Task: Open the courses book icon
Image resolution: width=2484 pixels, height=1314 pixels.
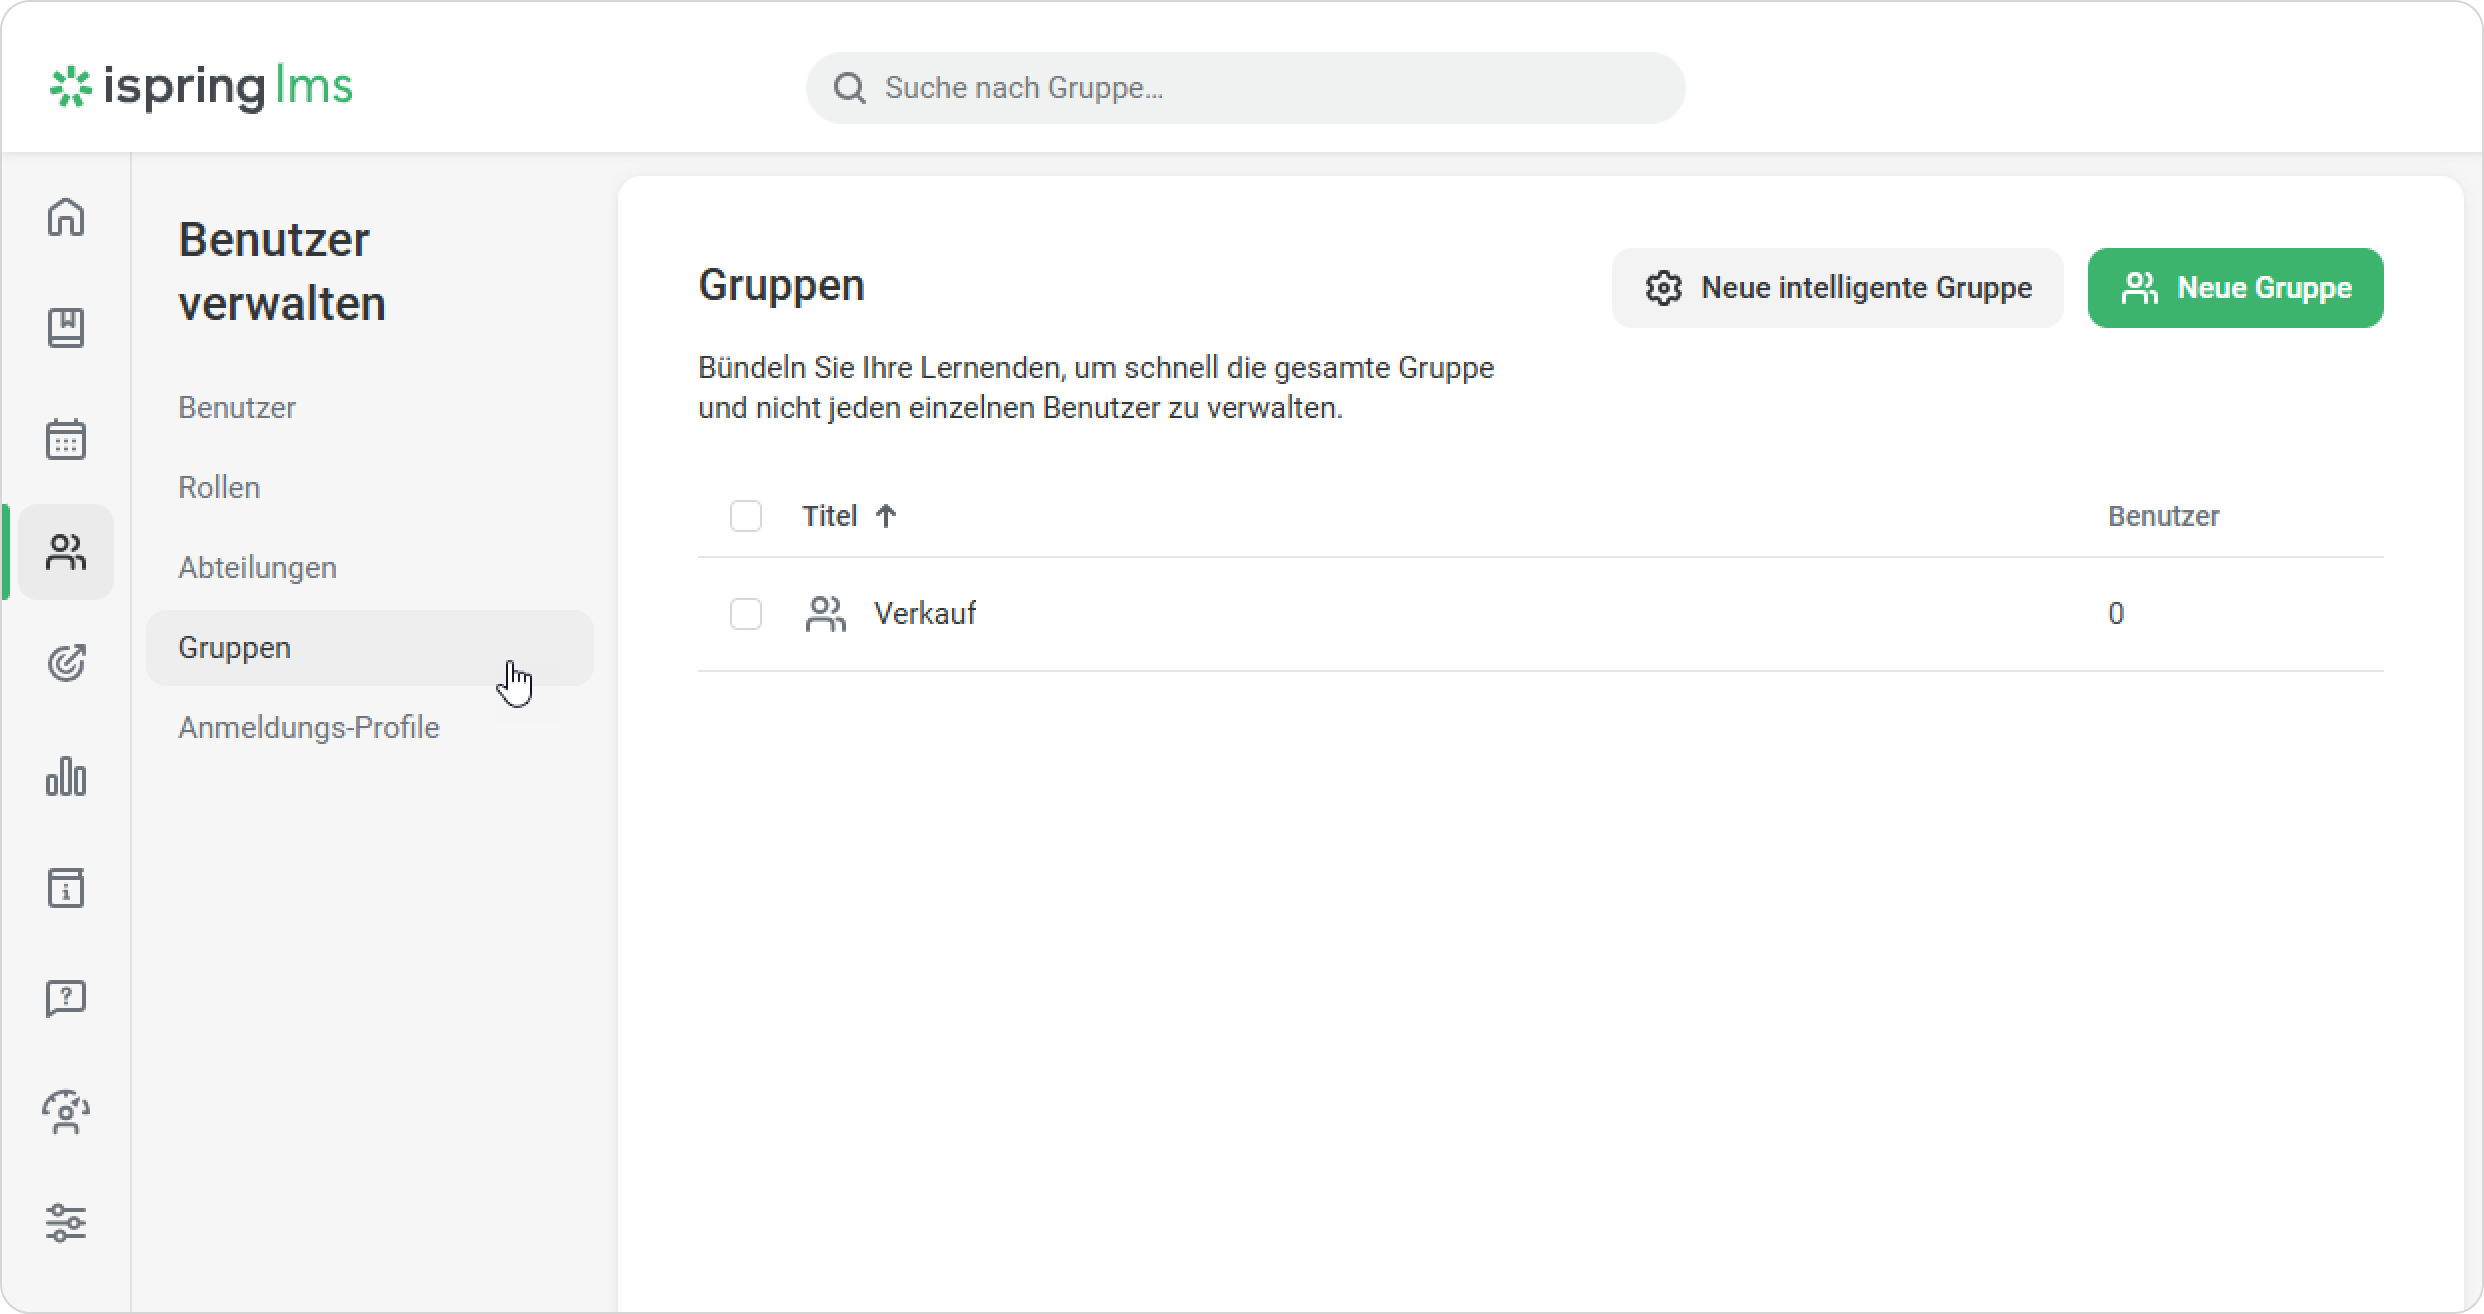Action: coord(66,328)
